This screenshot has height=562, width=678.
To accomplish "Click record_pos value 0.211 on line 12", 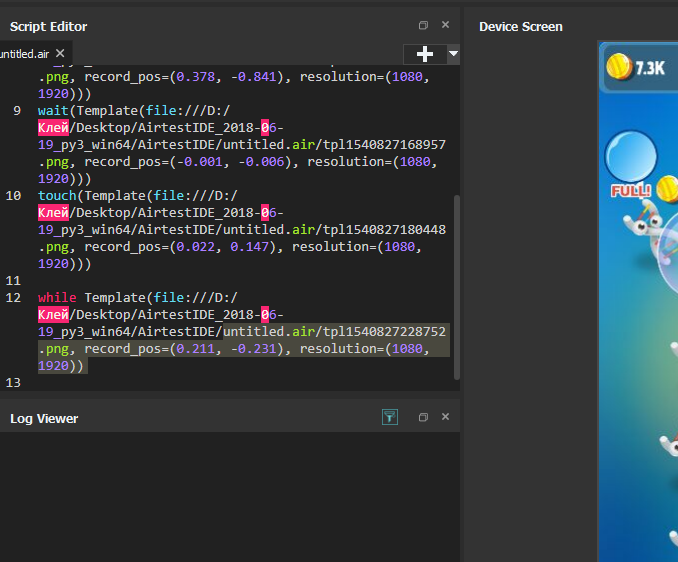I will tap(195, 349).
